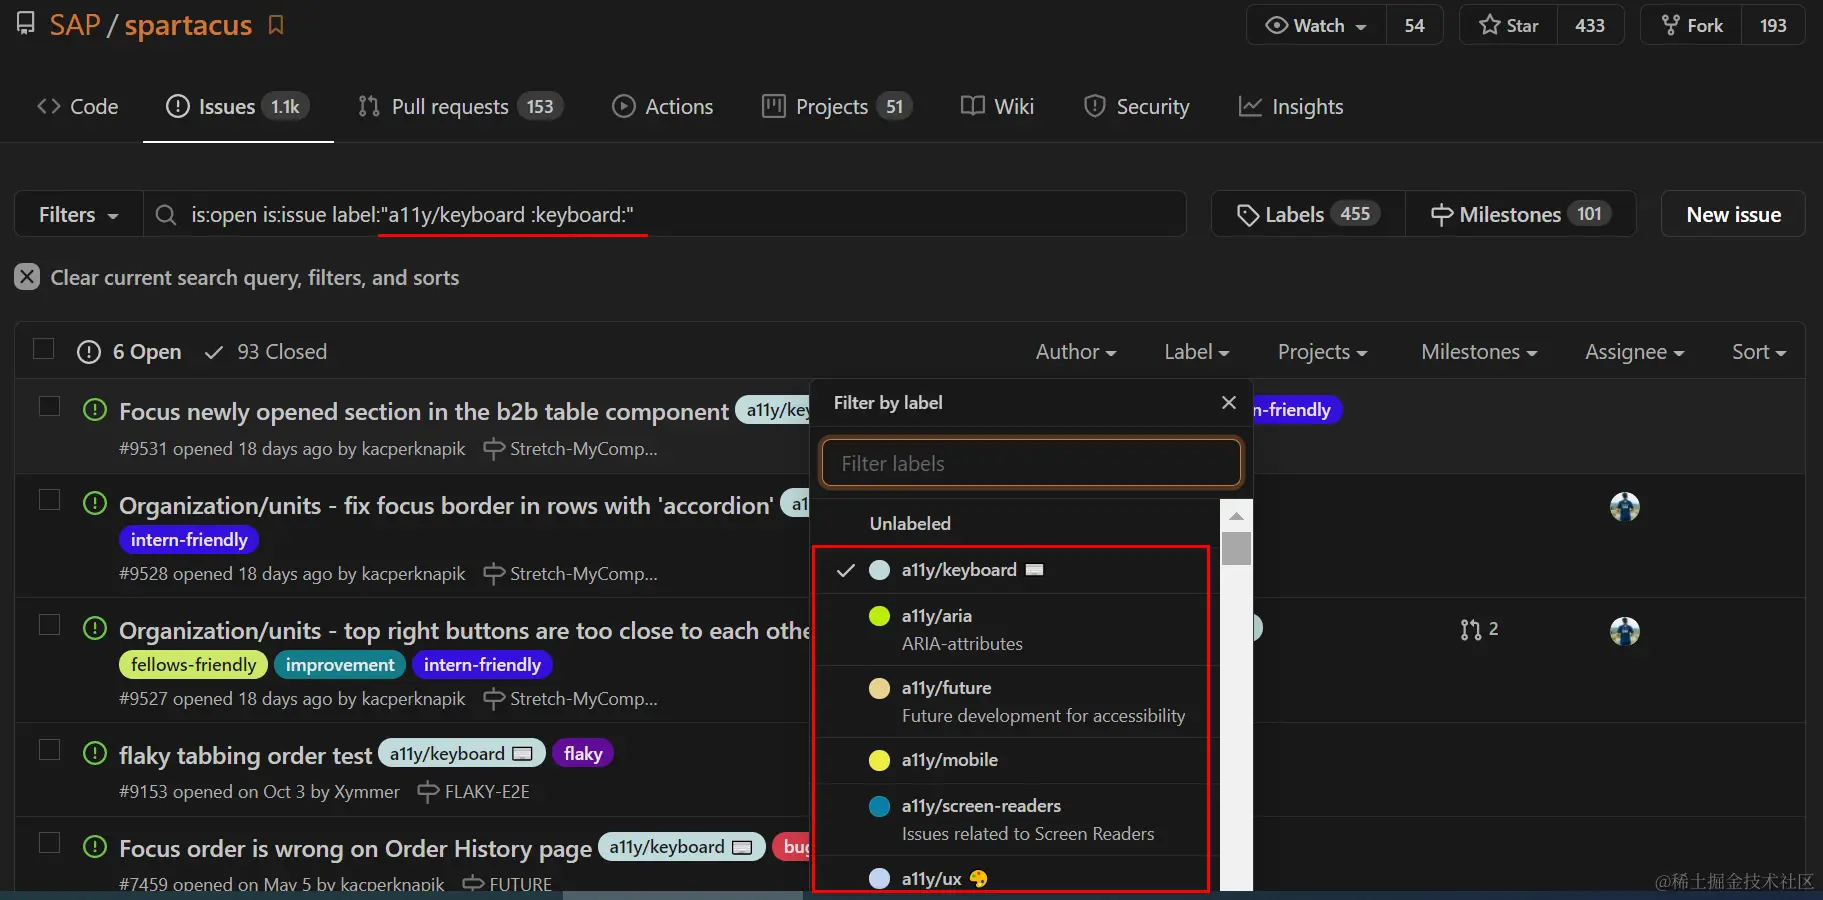The width and height of the screenshot is (1823, 900).
Task: Click the X icon to clear search query
Action: pos(27,277)
